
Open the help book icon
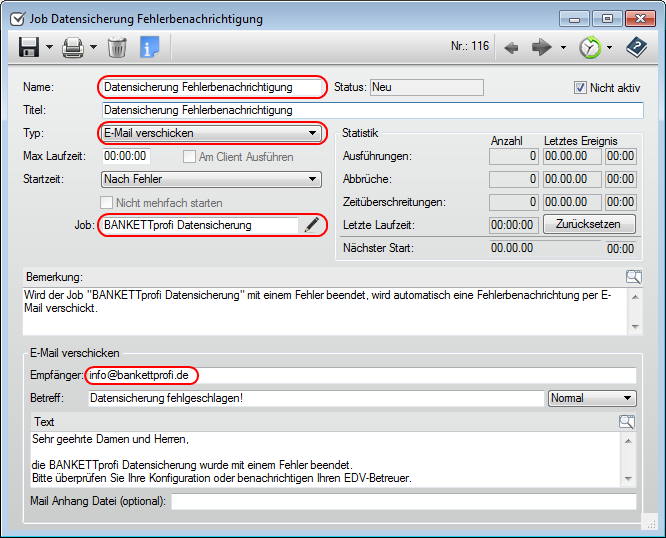point(636,47)
